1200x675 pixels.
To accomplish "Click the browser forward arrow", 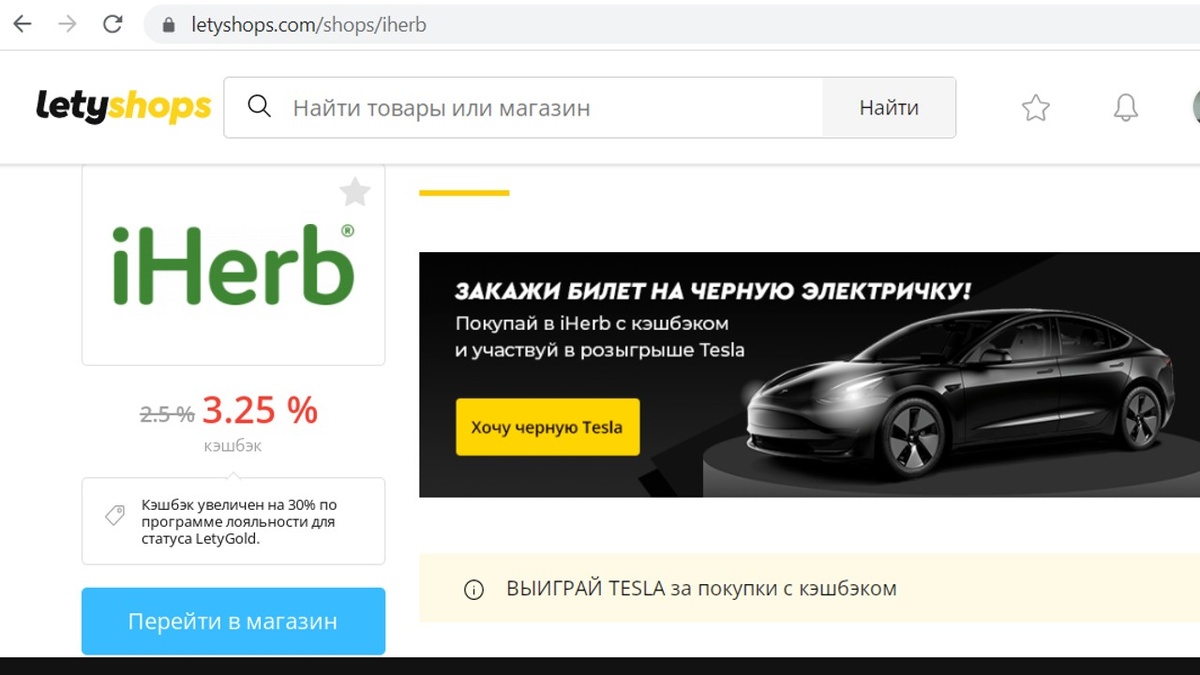I will pyautogui.click(x=67, y=24).
